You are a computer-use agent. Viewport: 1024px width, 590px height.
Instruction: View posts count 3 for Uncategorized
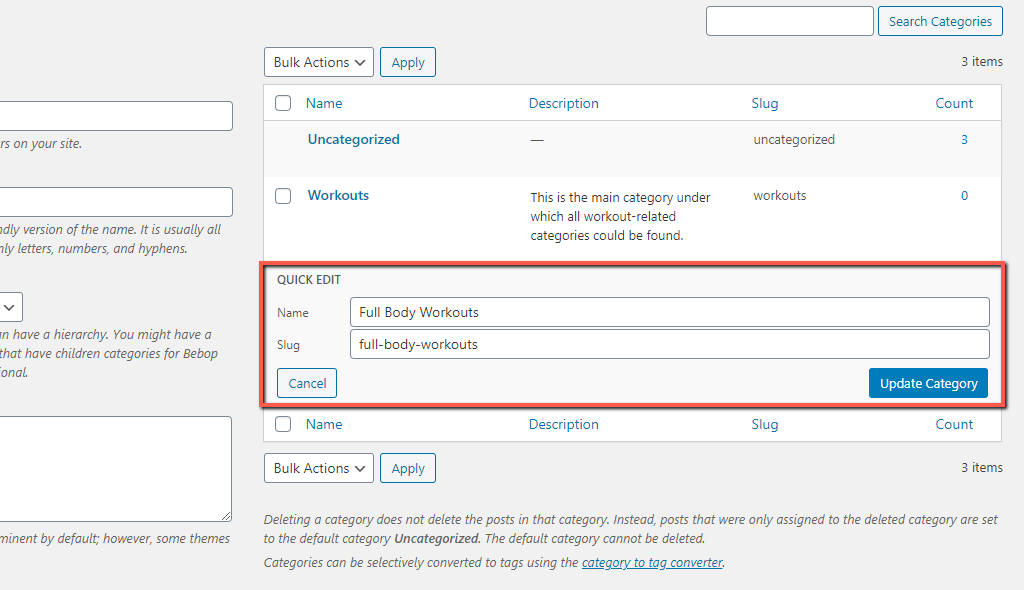[x=964, y=139]
